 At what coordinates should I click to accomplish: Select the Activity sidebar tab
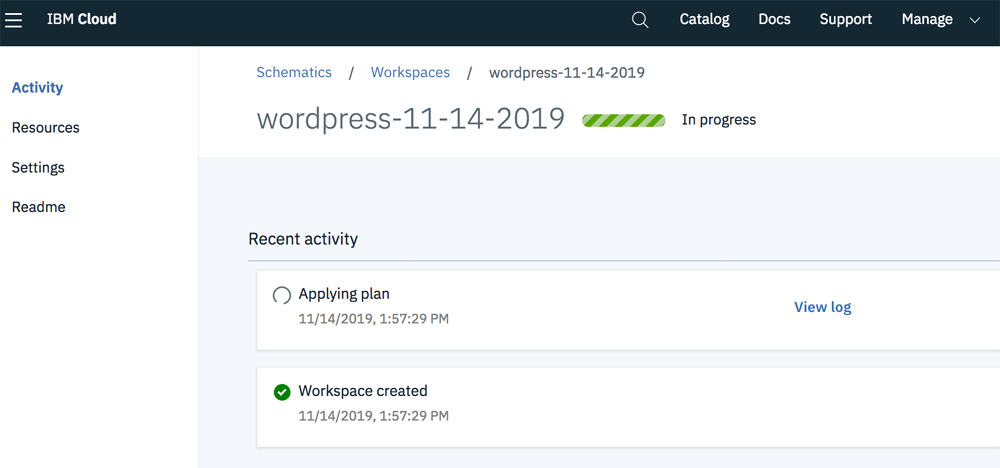point(38,88)
